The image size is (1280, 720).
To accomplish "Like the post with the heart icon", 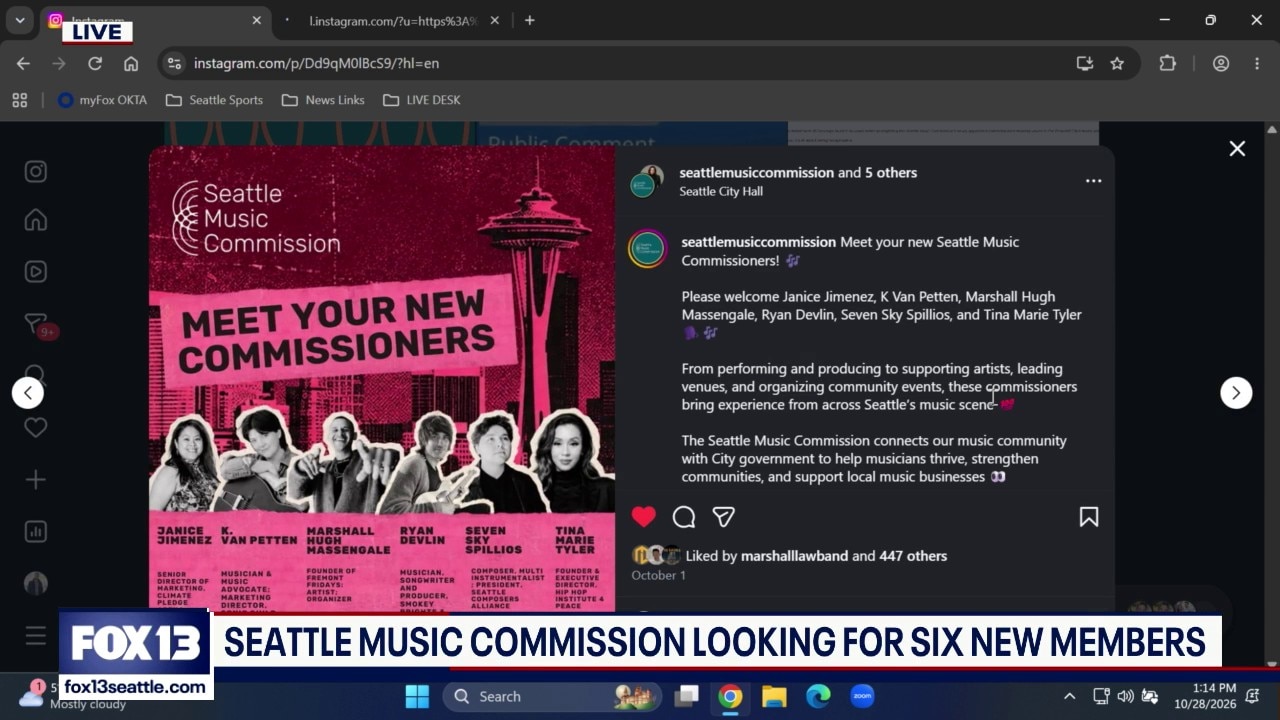I will pos(644,517).
